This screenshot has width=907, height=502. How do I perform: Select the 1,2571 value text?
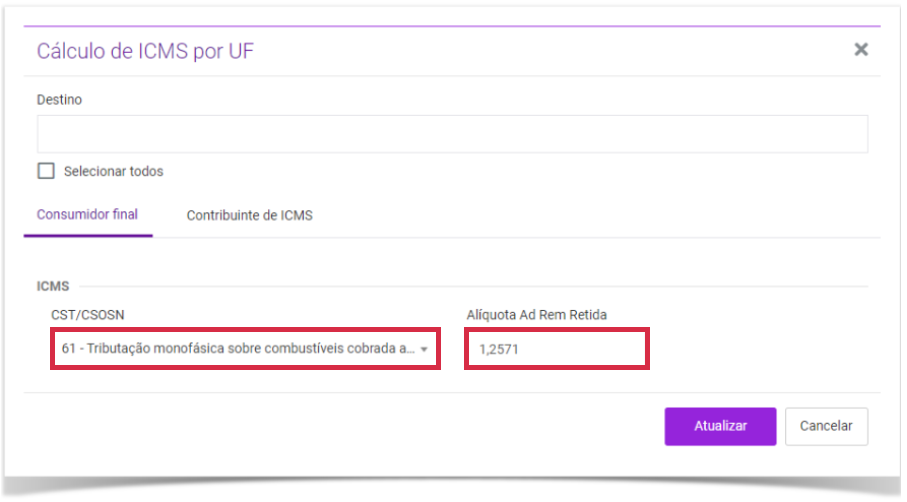click(x=499, y=349)
